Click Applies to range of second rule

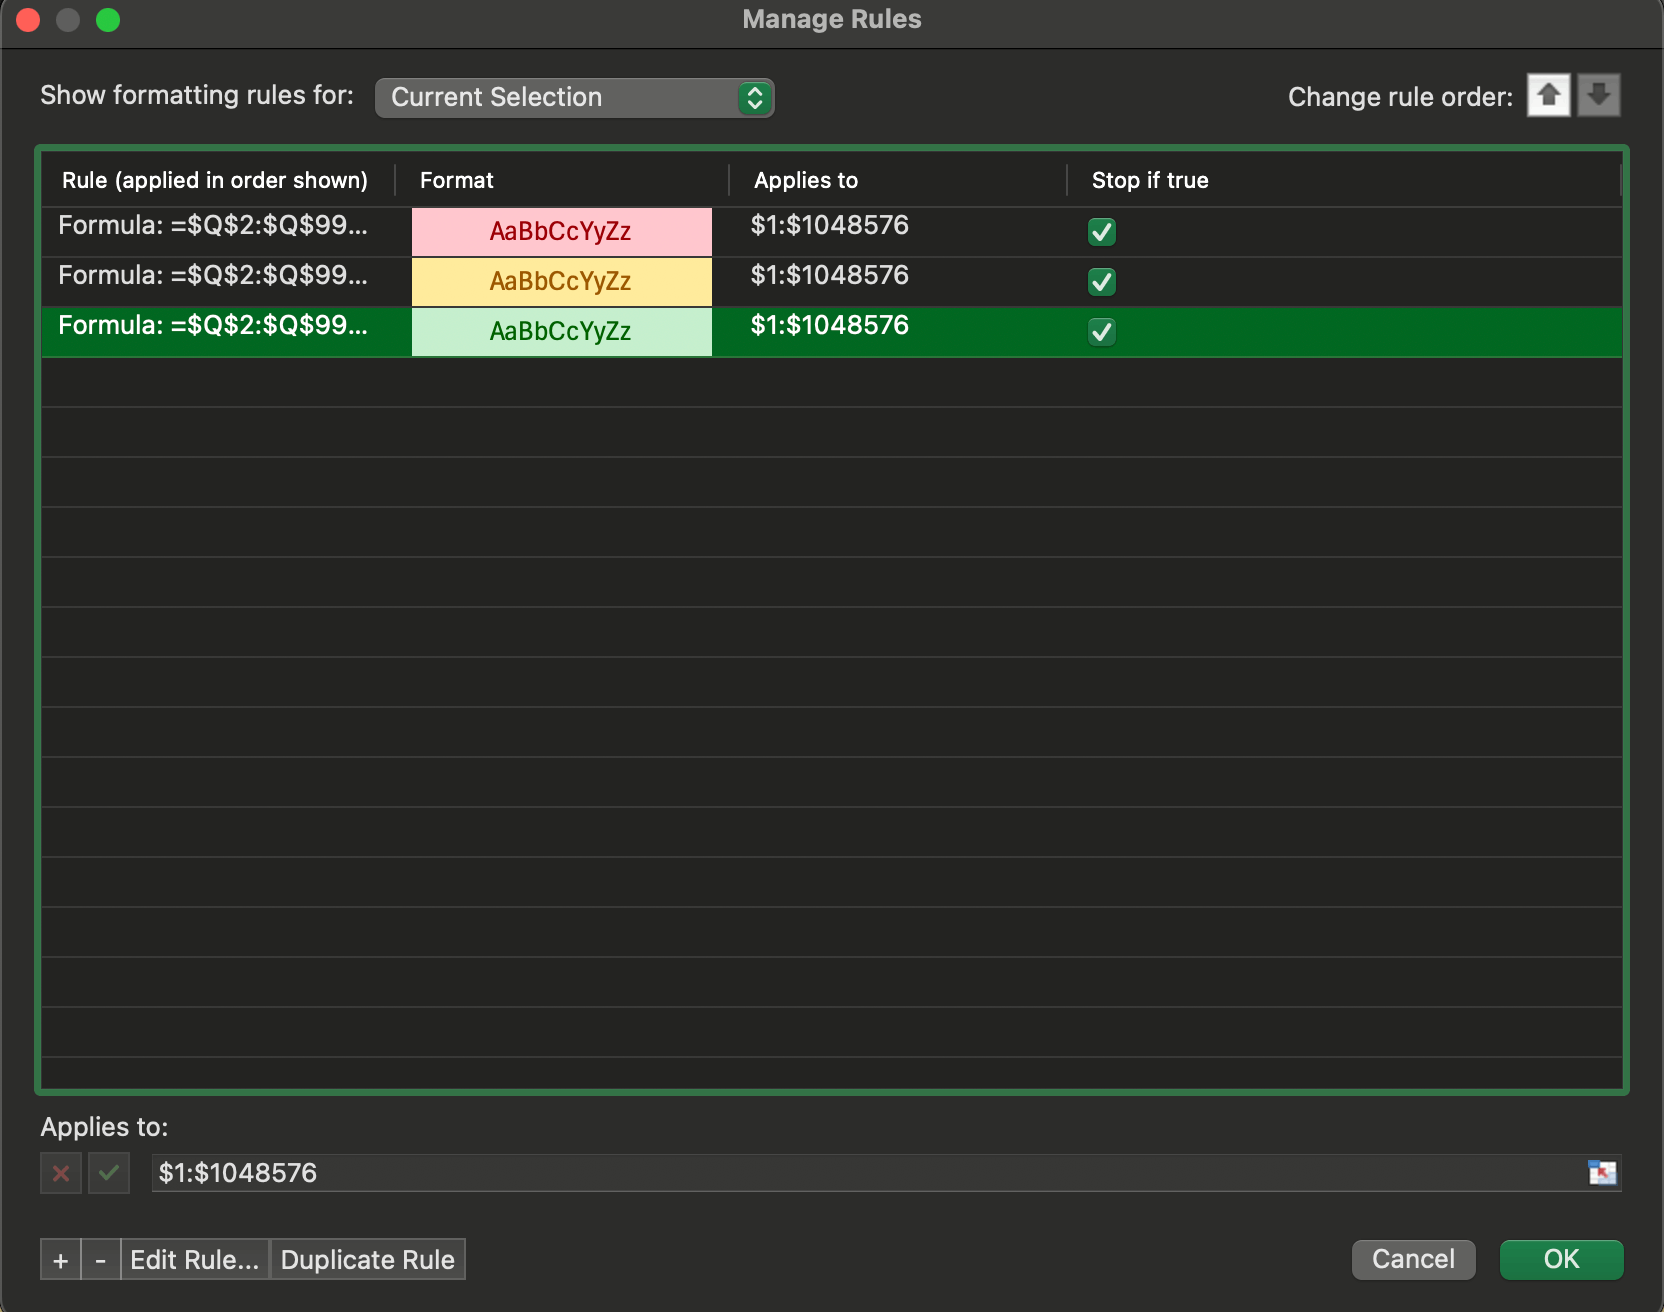point(829,276)
